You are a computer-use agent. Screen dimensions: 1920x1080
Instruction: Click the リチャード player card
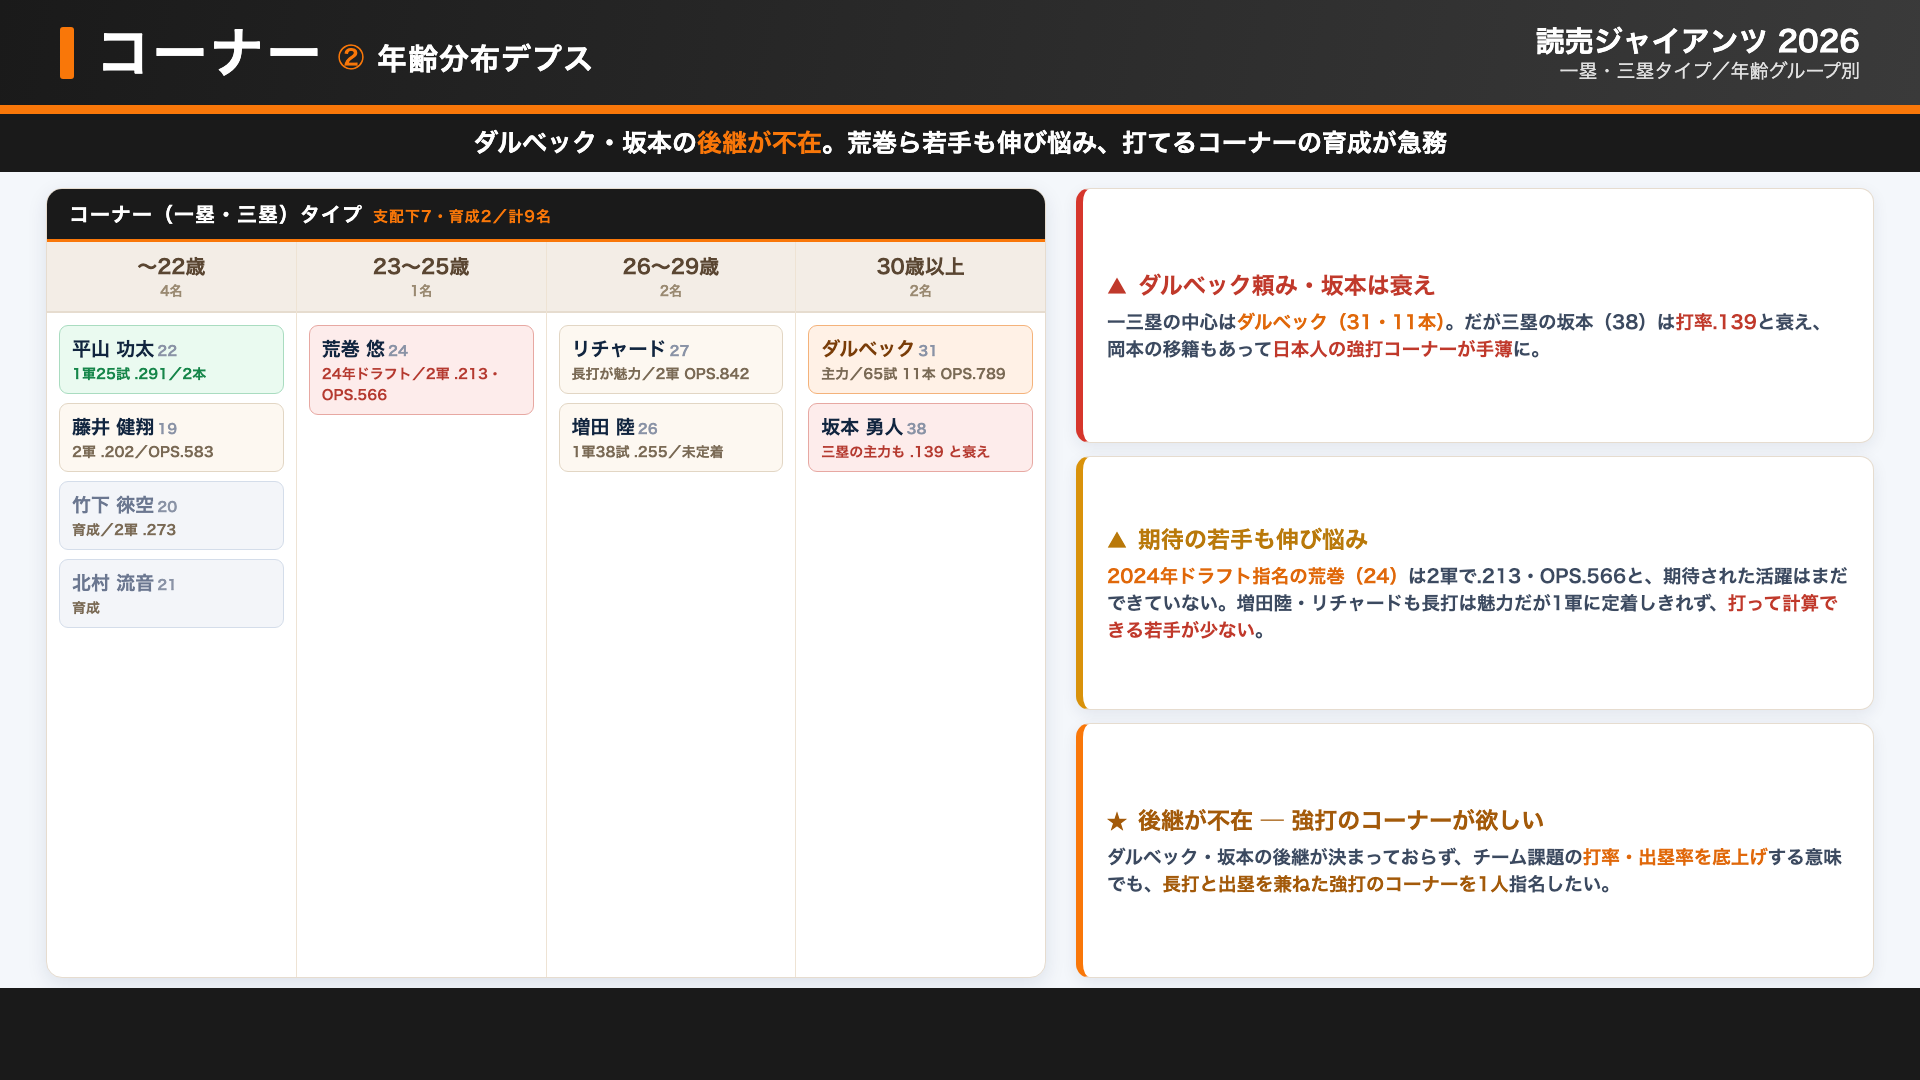671,359
